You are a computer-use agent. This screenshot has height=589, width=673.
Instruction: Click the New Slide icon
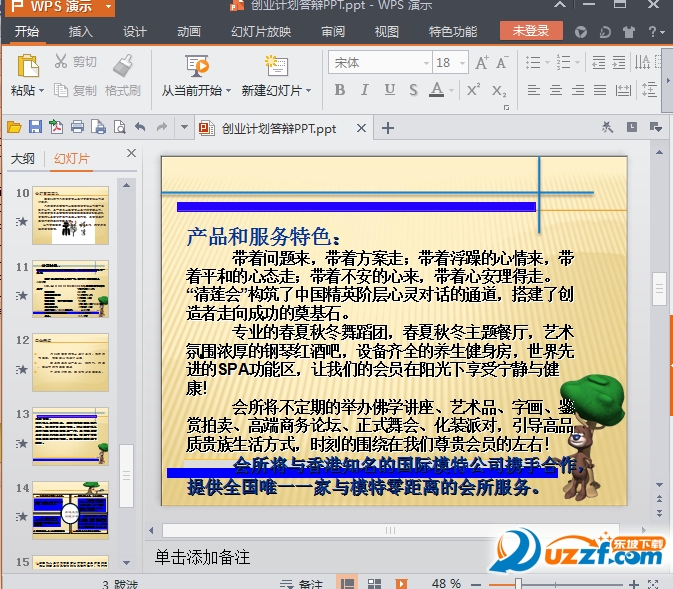tap(276, 66)
